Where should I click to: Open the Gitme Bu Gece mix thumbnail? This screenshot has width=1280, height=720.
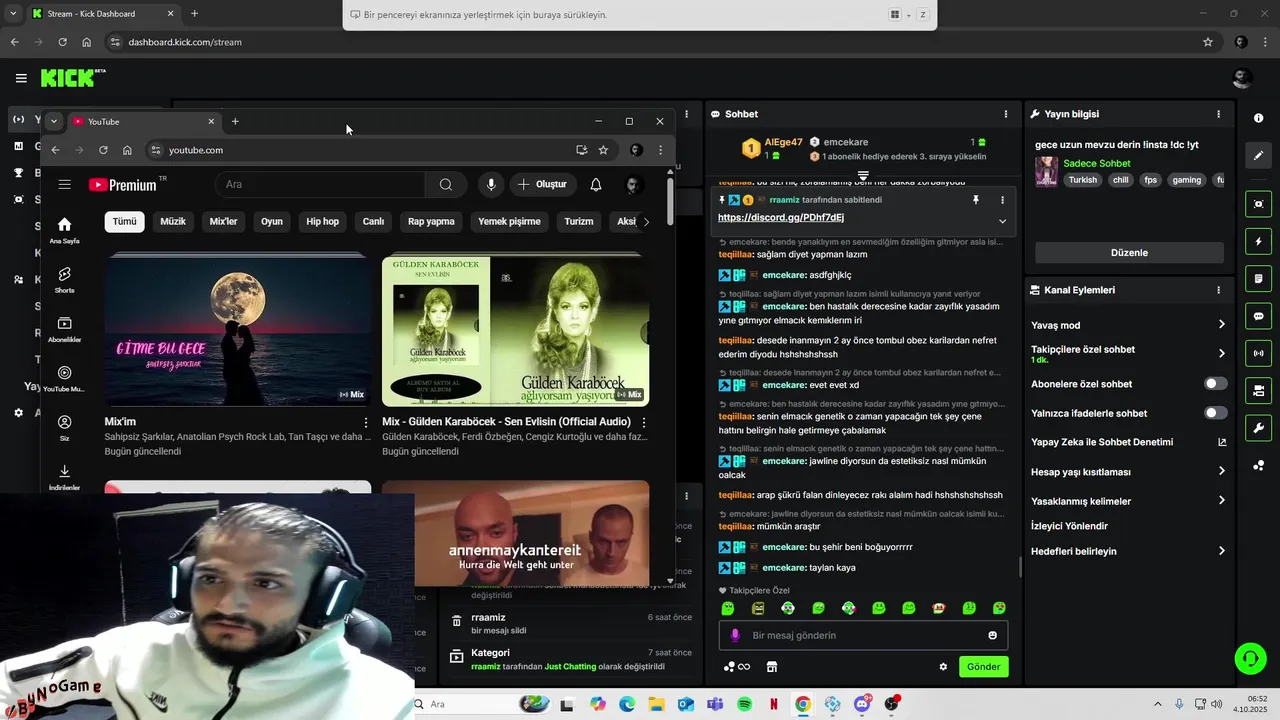[237, 330]
